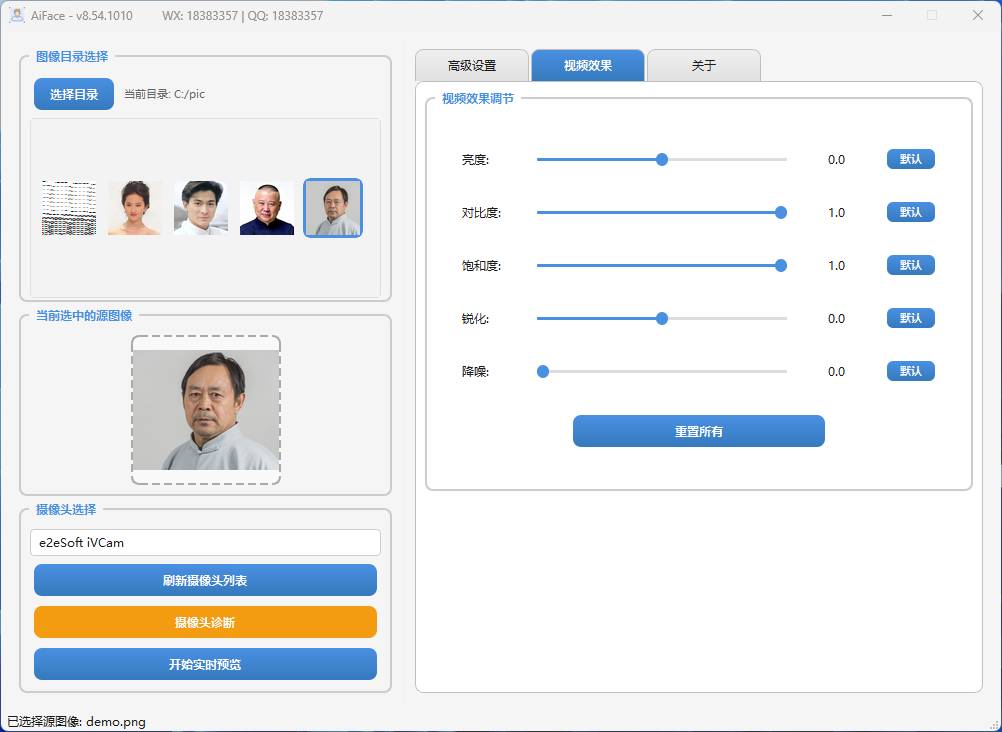Select the young woman face thumbnail
This screenshot has height=732, width=1002.
point(134,207)
